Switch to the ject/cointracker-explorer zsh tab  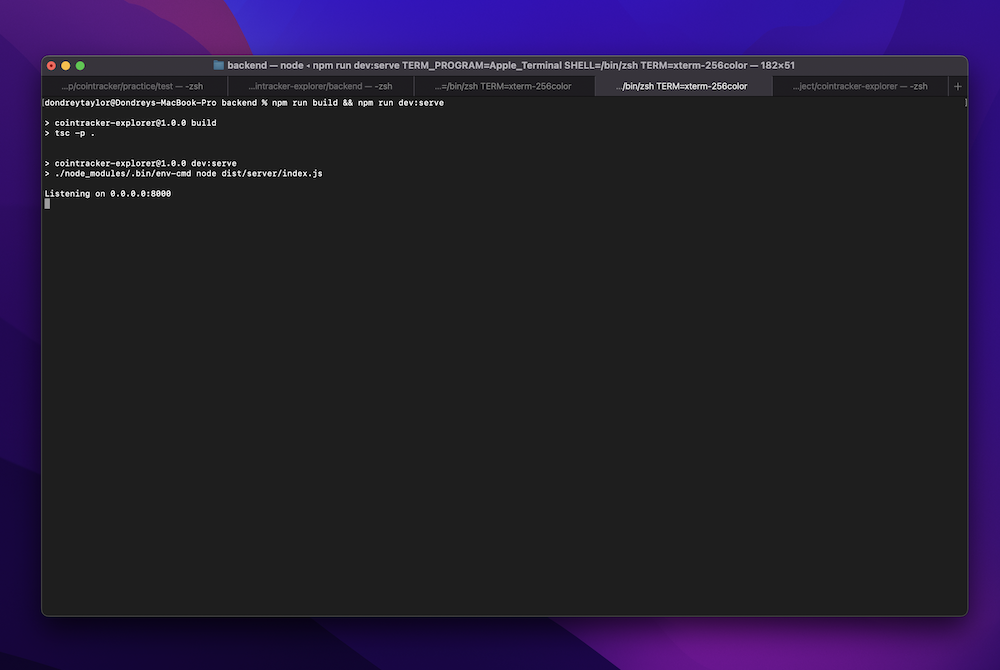point(860,86)
